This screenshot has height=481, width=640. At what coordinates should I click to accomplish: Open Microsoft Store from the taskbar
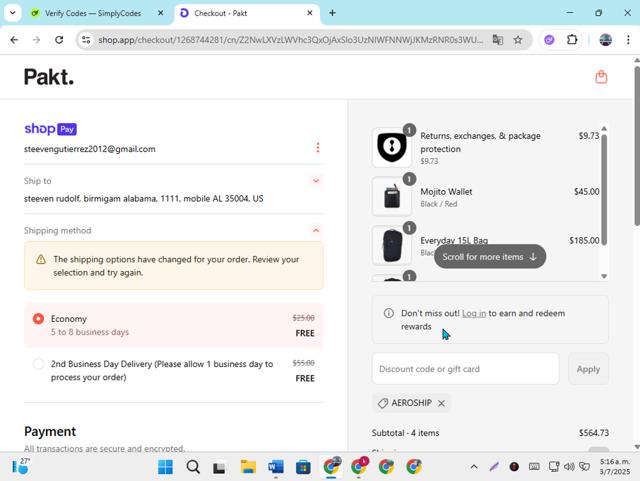tap(303, 467)
